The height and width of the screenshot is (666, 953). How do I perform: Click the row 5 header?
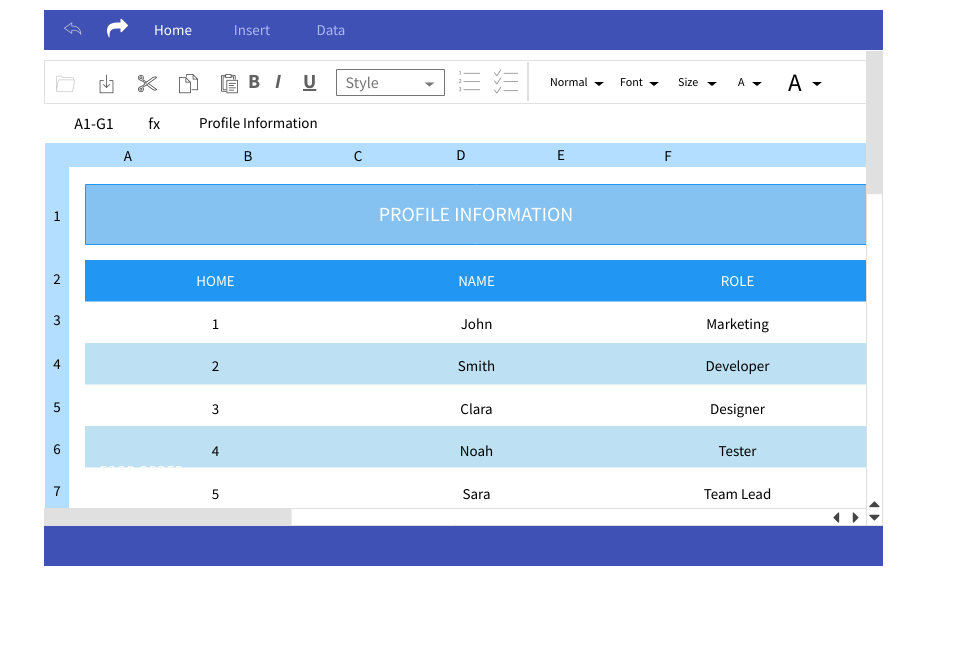coord(56,407)
